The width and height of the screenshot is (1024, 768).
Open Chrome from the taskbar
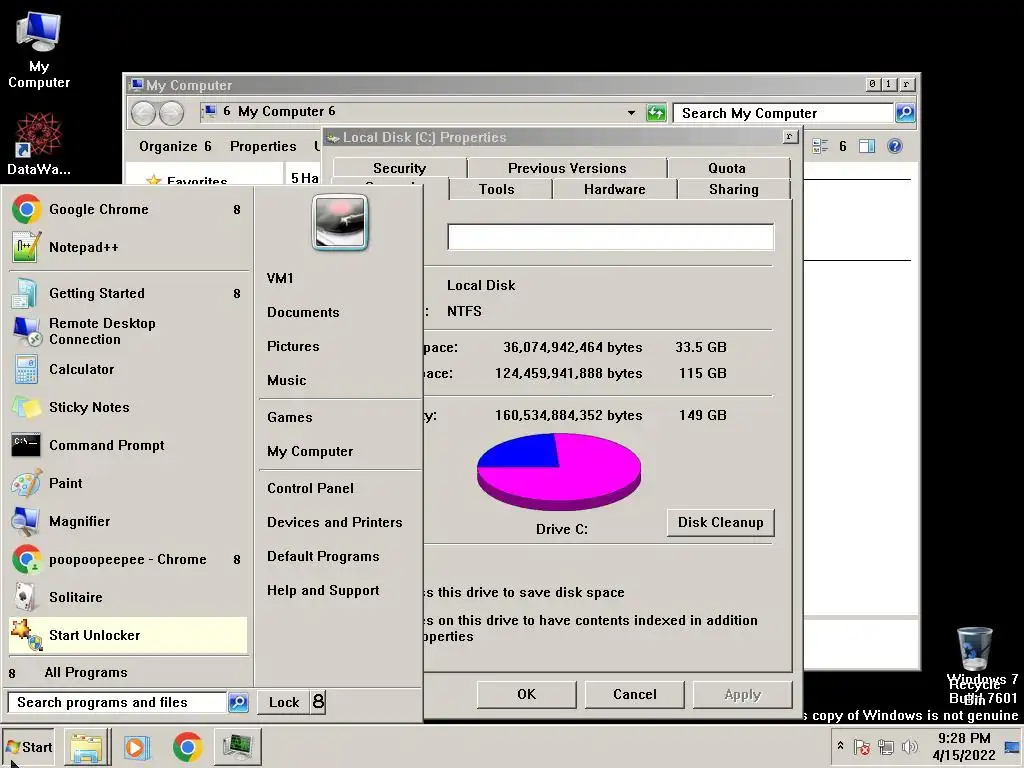point(187,746)
